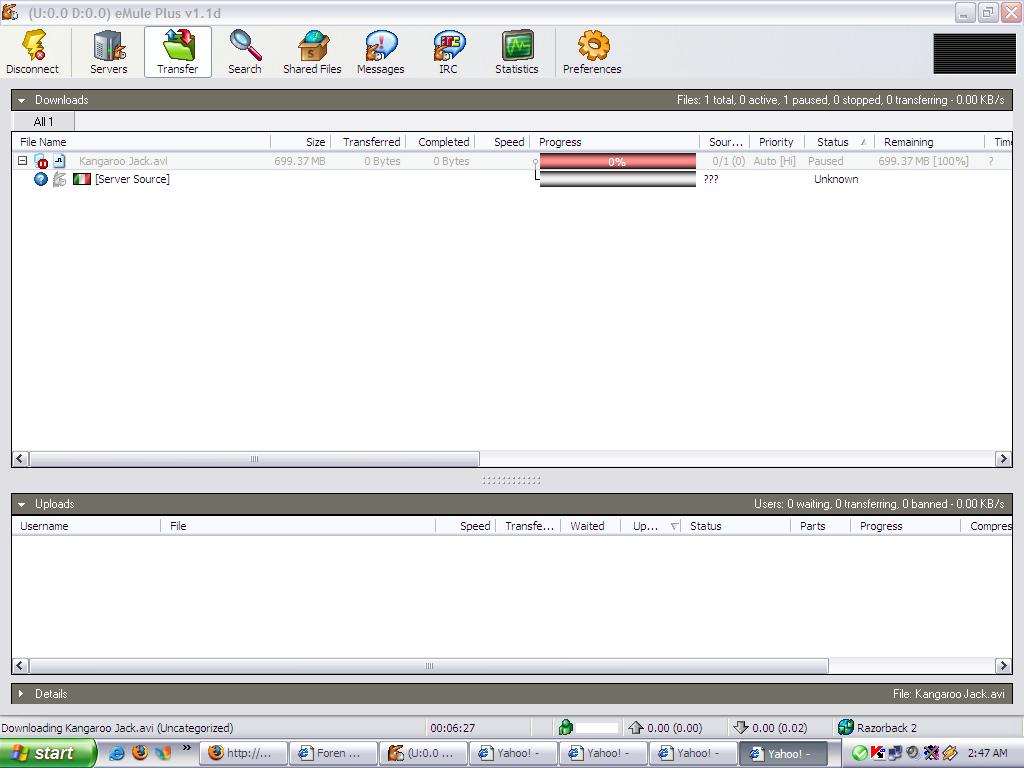Switch to the Firefox http taskbar window
The height and width of the screenshot is (768, 1024).
[x=243, y=753]
